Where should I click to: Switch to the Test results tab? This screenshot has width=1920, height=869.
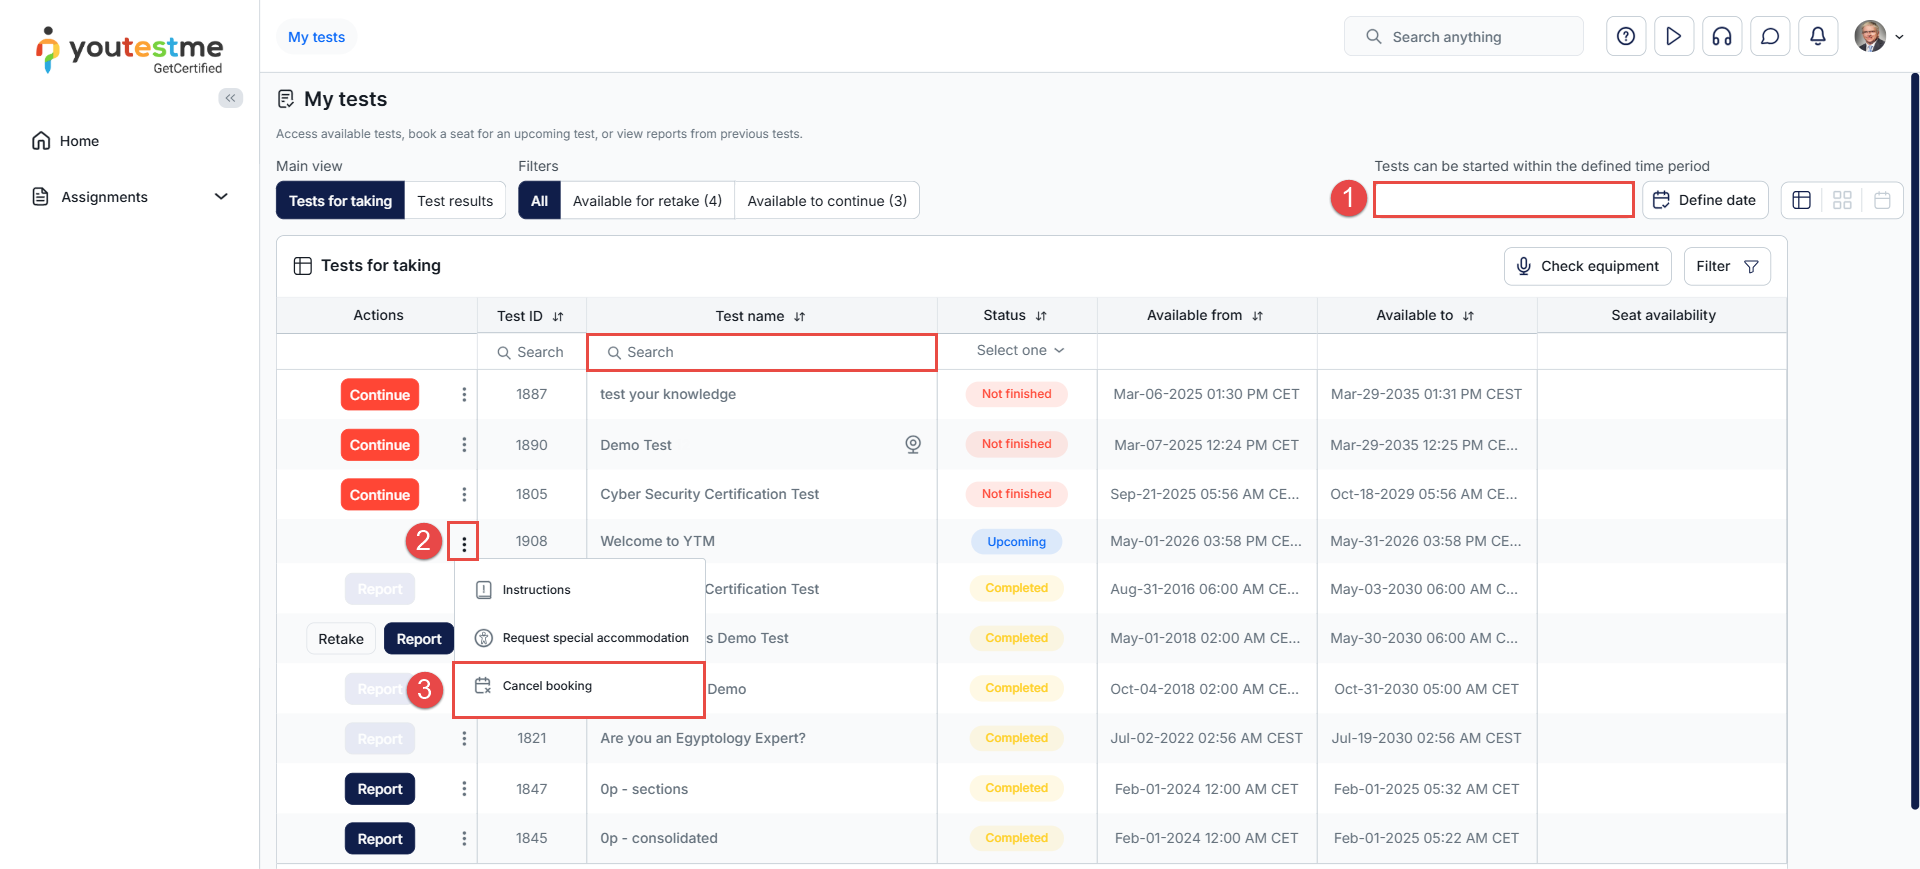[x=455, y=201]
